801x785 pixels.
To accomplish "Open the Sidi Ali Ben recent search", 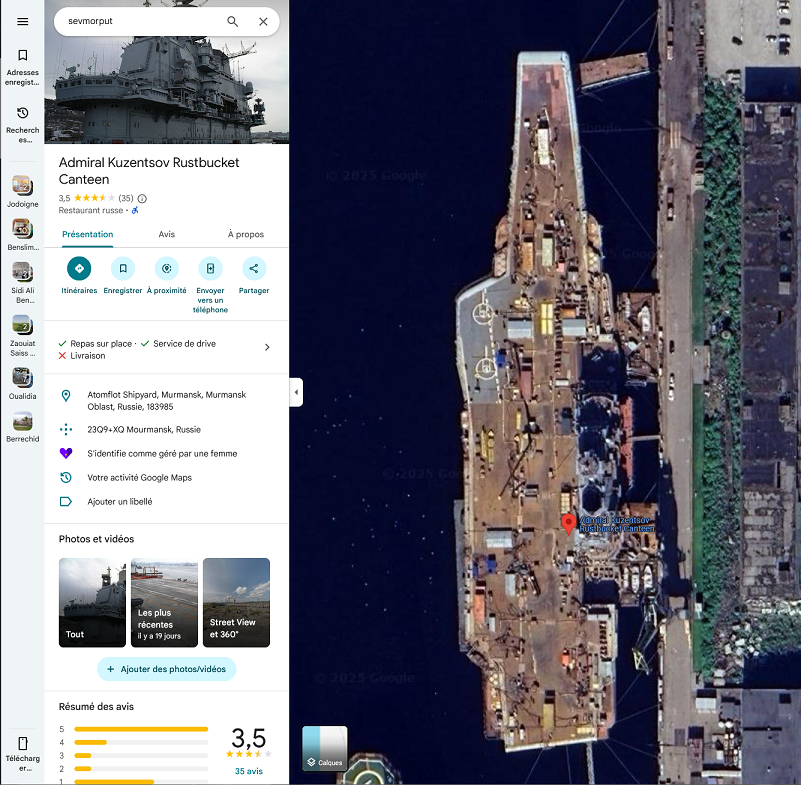I will (x=22, y=282).
